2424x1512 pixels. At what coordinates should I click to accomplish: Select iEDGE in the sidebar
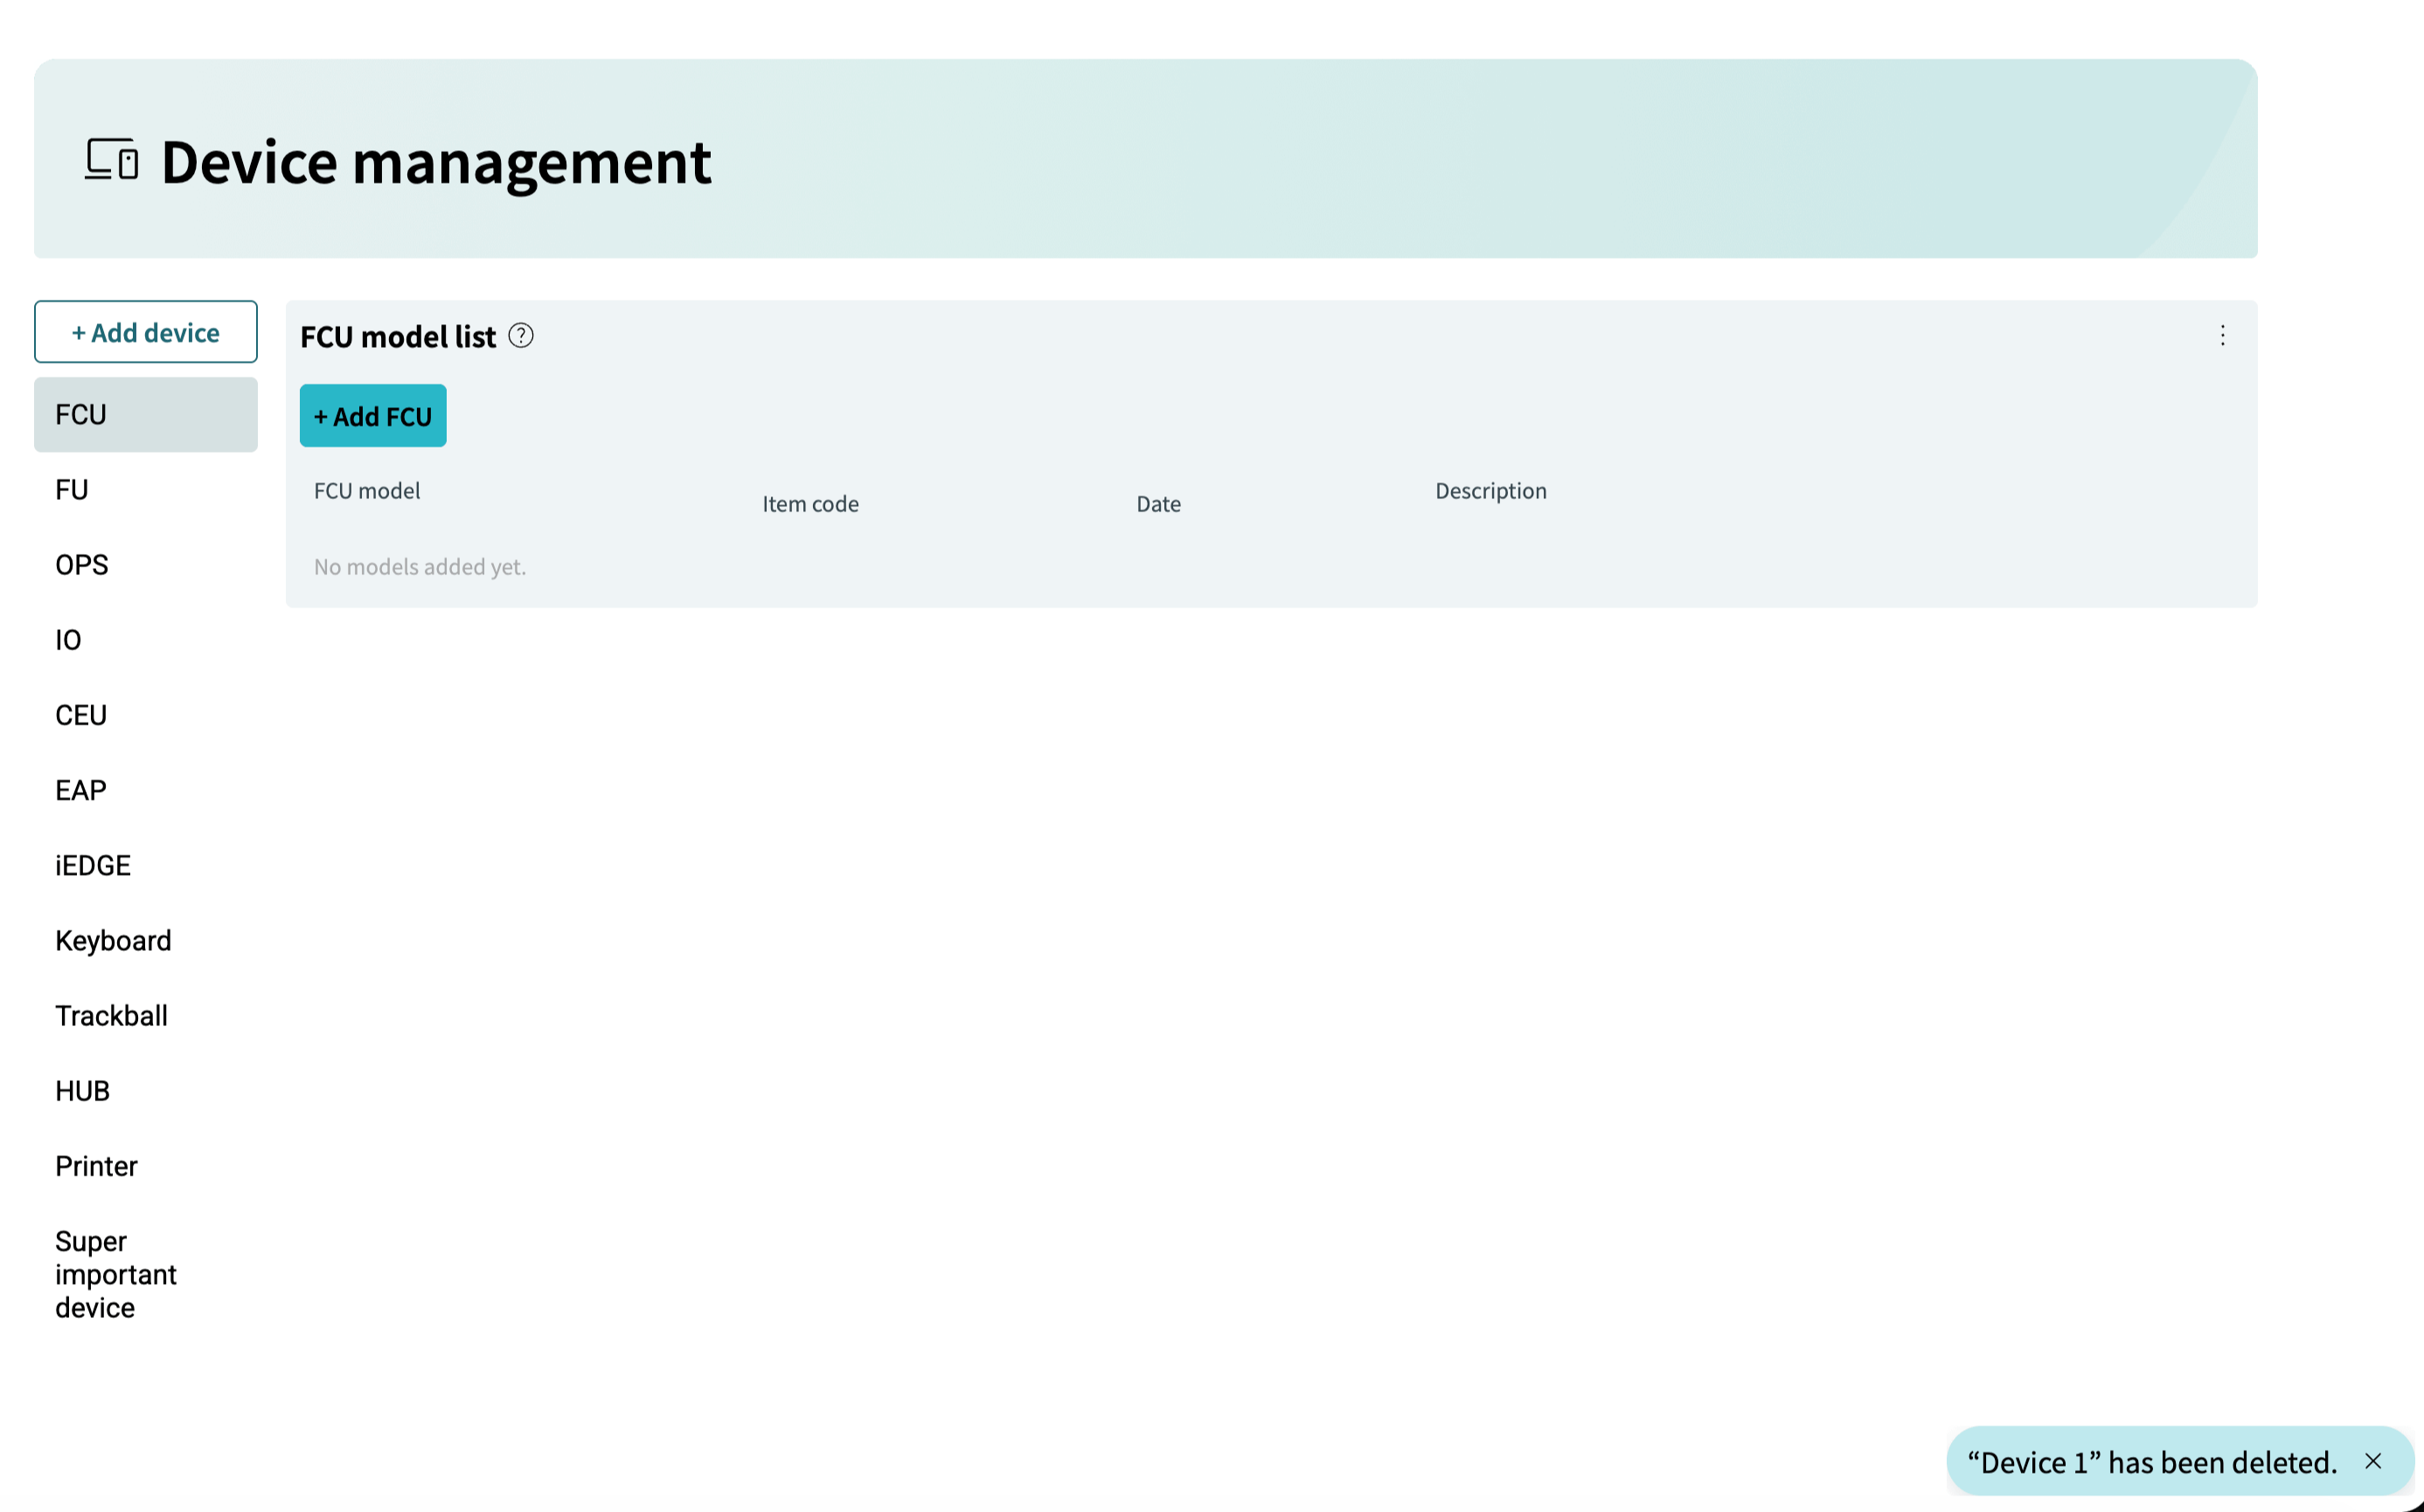[x=146, y=865]
